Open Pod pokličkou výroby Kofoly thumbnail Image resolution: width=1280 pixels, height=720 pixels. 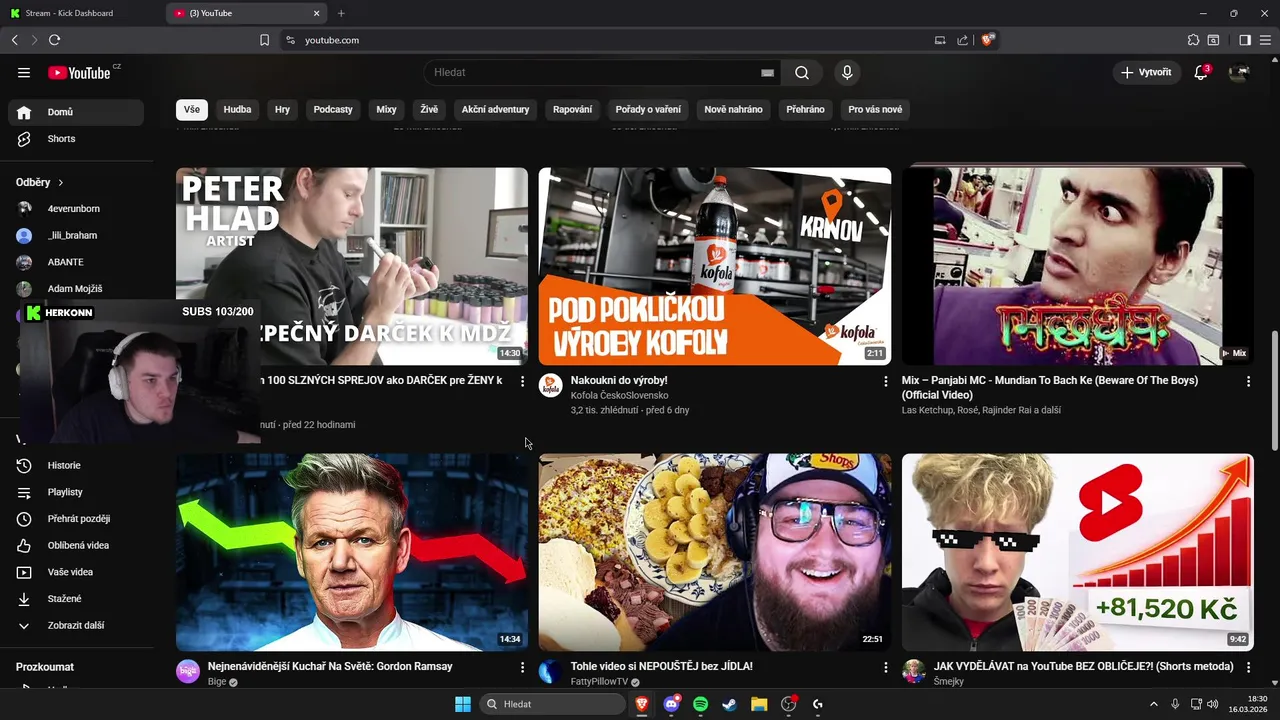point(715,266)
